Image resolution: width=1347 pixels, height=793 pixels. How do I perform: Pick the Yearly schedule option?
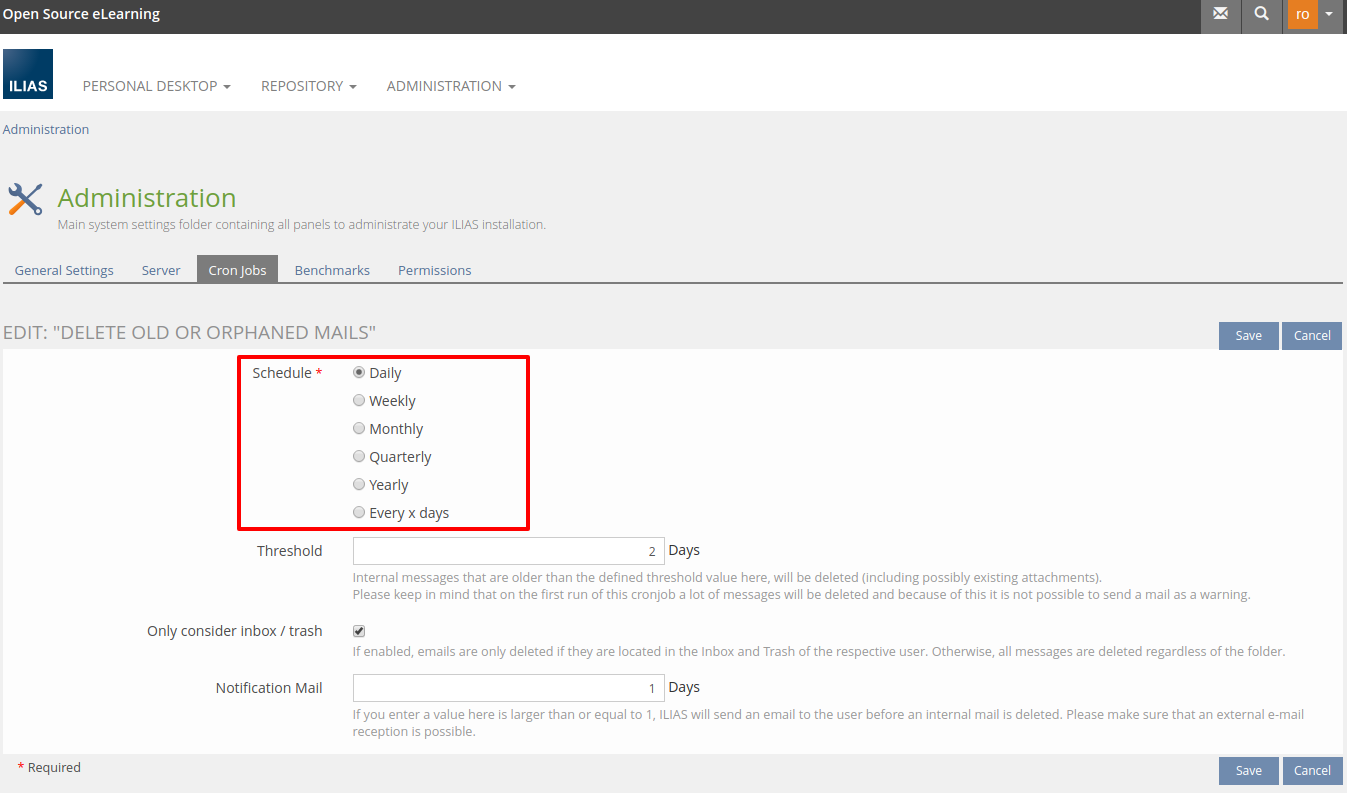(359, 484)
